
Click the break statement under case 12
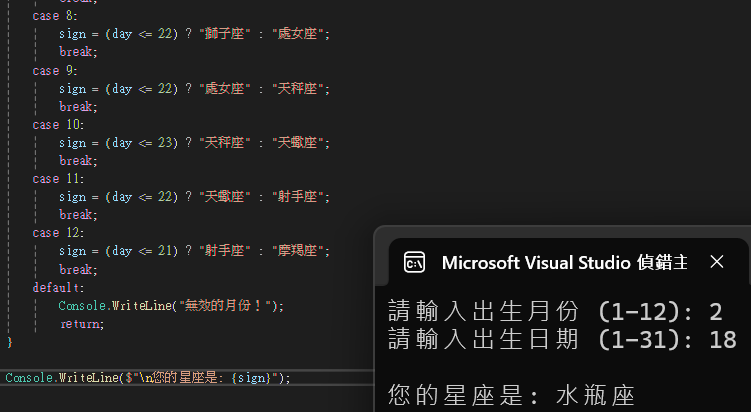click(78, 269)
